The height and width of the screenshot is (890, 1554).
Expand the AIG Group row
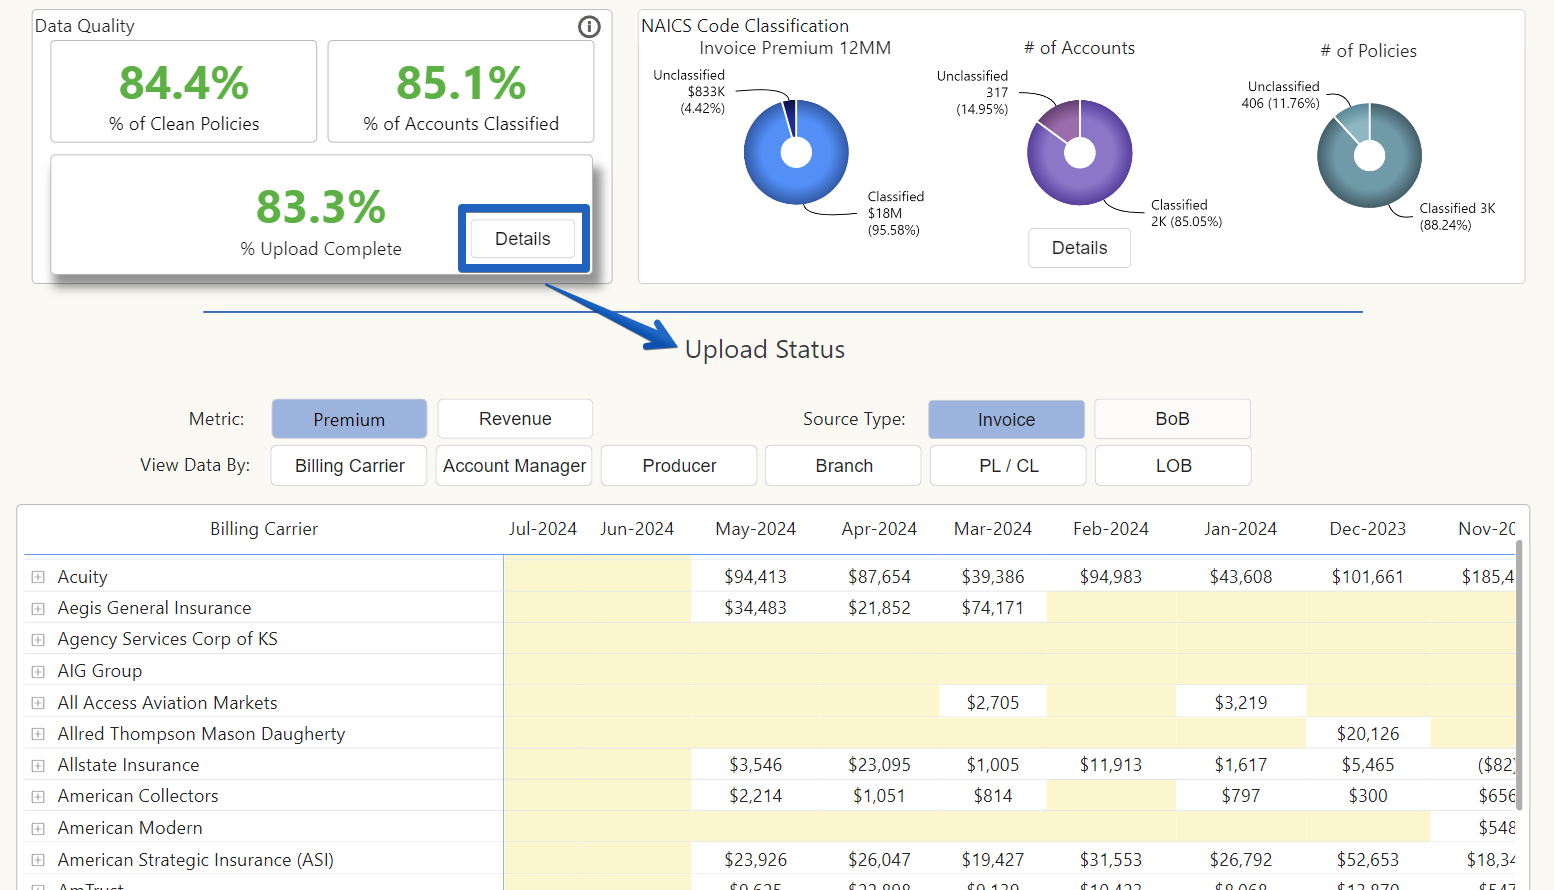click(x=38, y=671)
